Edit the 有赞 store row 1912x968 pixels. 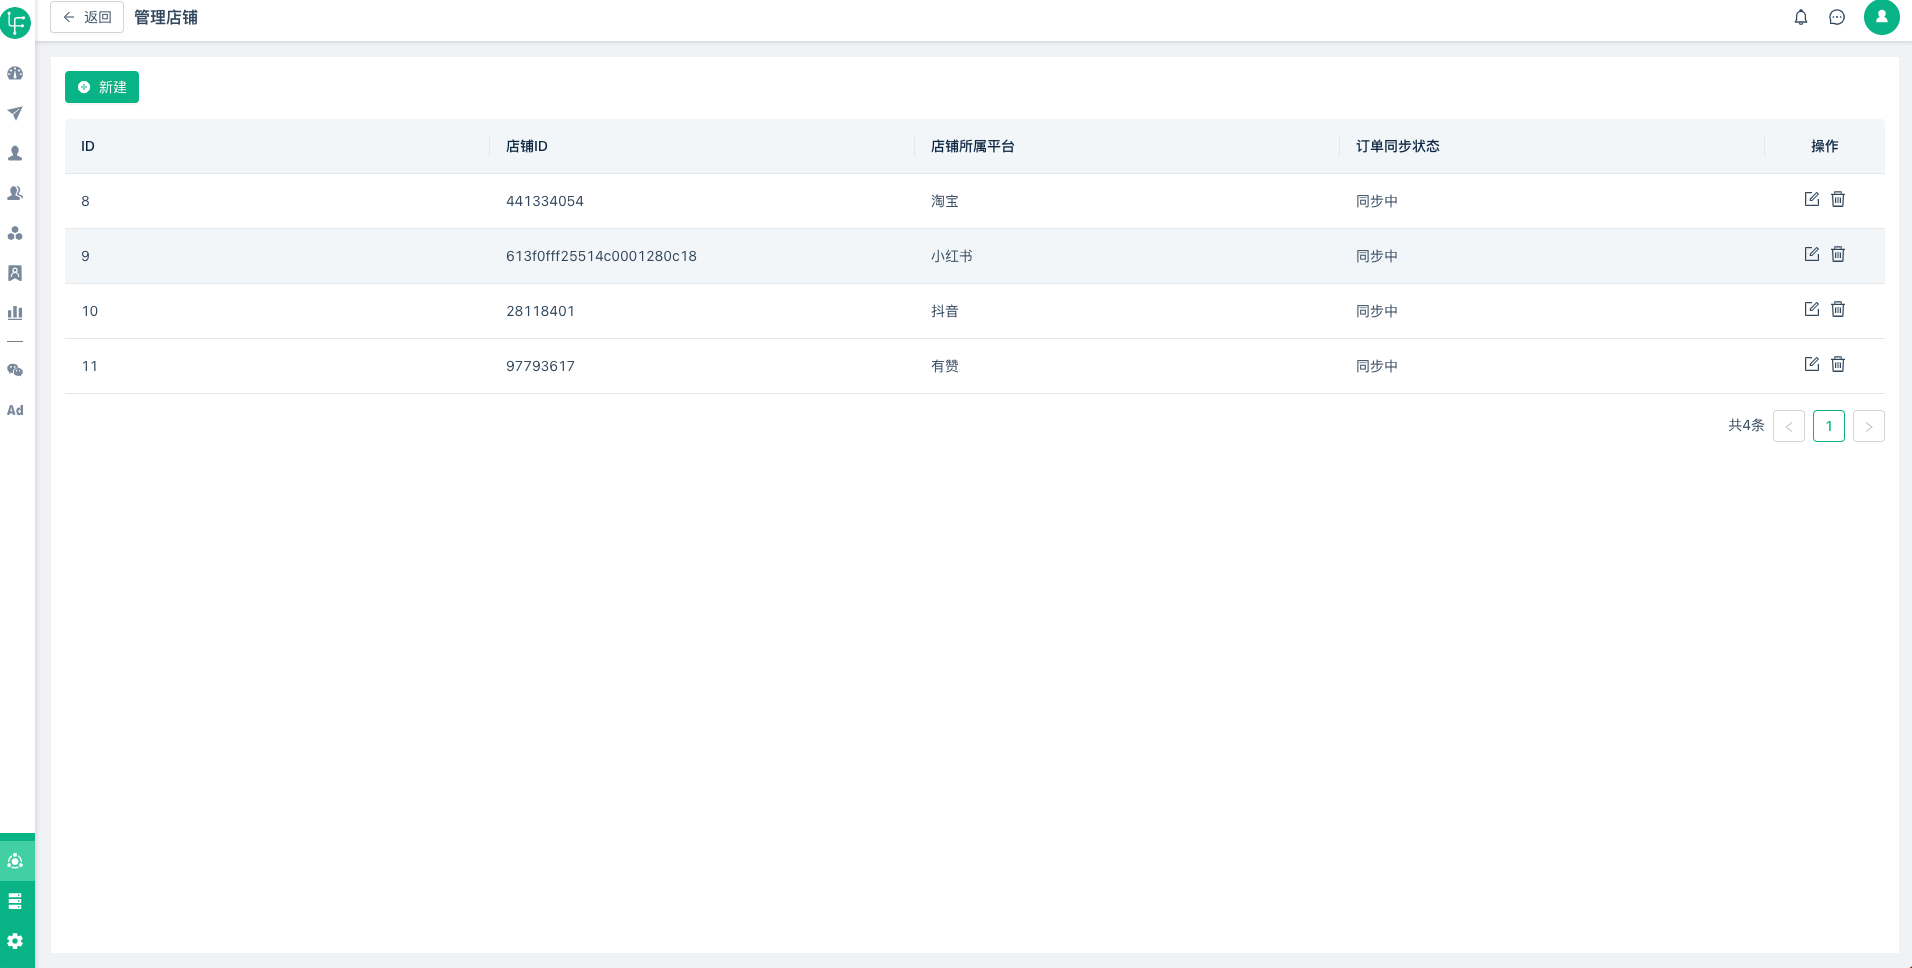coord(1812,364)
